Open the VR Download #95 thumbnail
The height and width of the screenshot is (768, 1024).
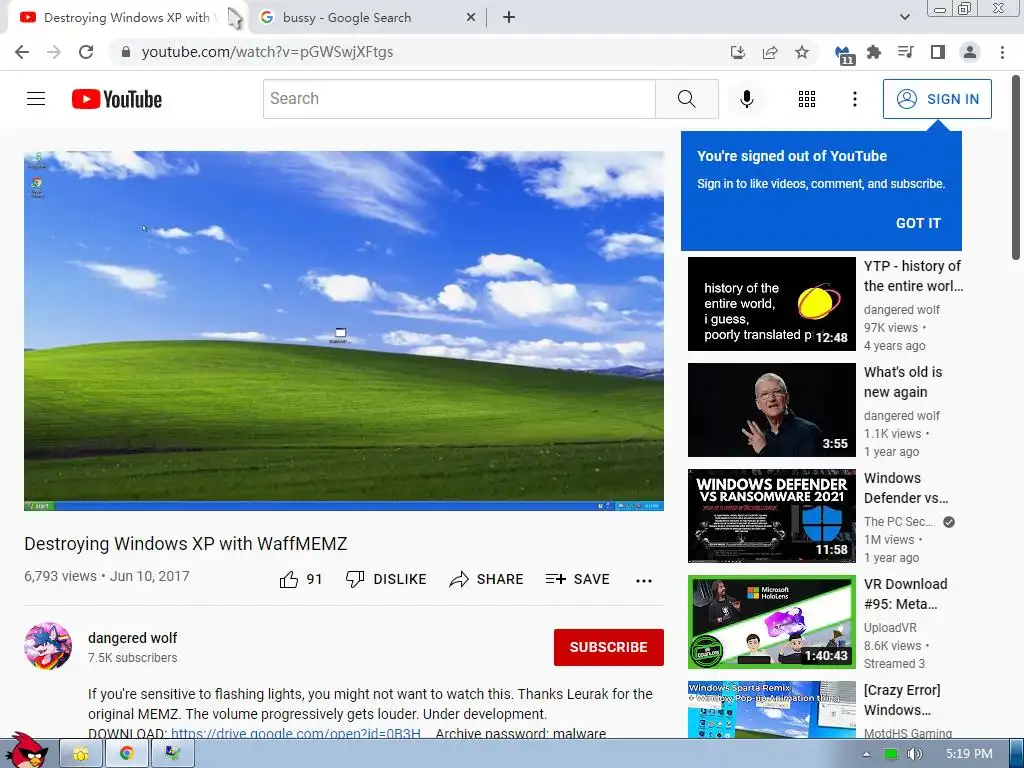771,622
